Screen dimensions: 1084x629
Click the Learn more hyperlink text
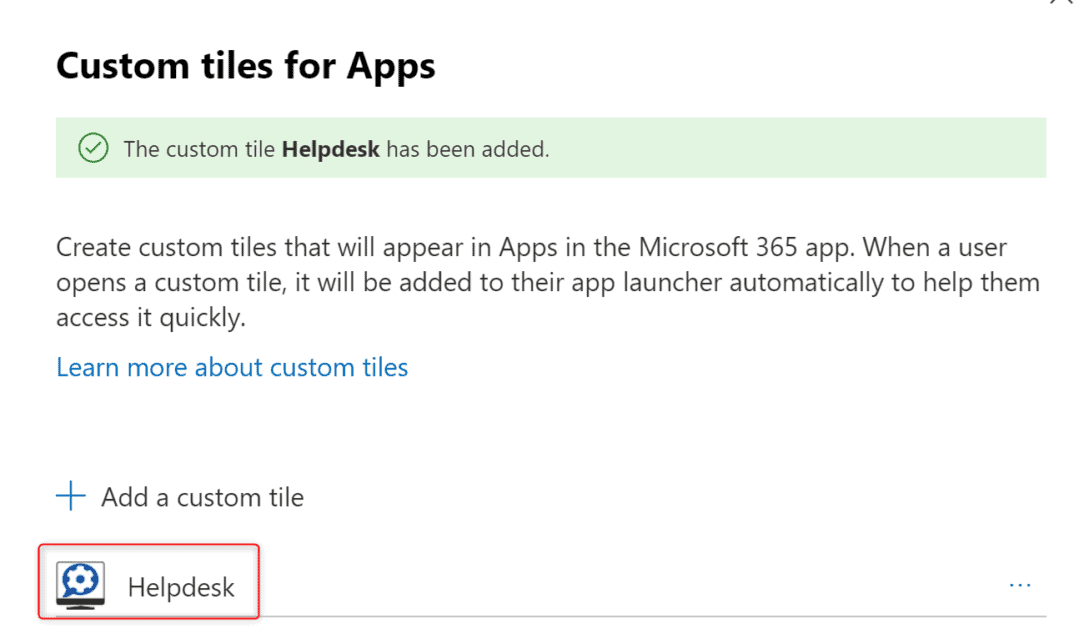[232, 367]
